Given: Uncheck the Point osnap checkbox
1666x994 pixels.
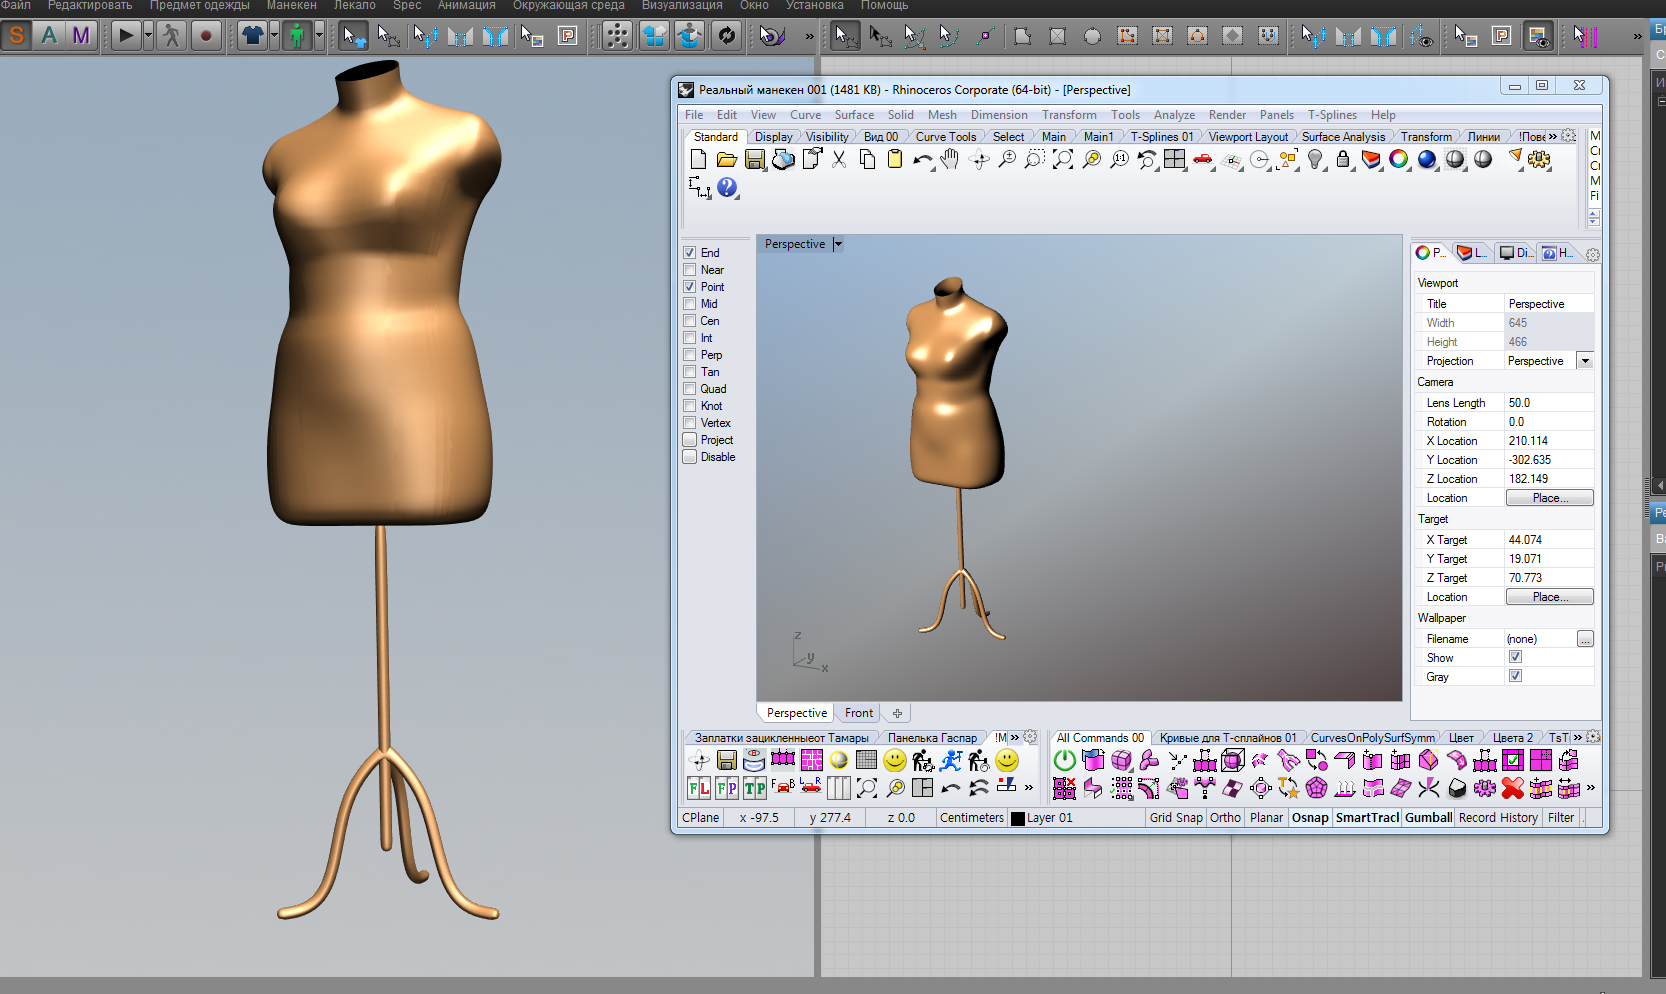Looking at the screenshot, I should (690, 287).
